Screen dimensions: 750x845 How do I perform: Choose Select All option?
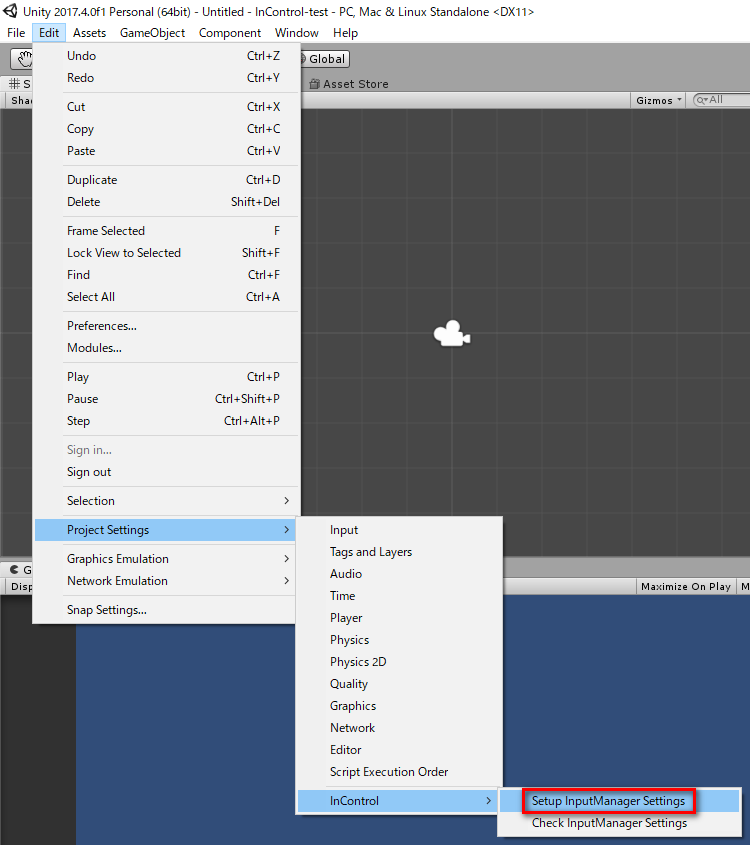165,297
